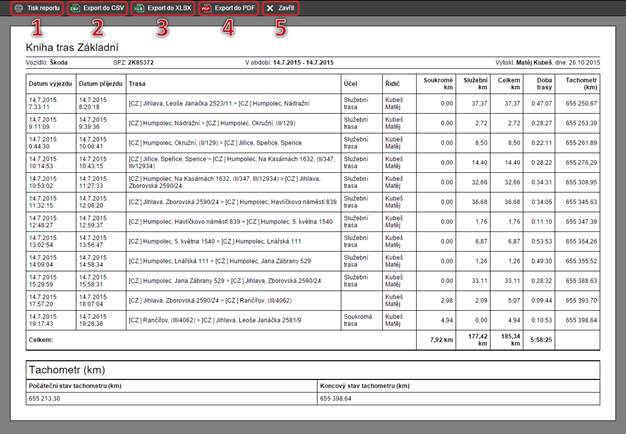Click total private distance 7,92 km
The image size is (626, 434).
click(442, 340)
